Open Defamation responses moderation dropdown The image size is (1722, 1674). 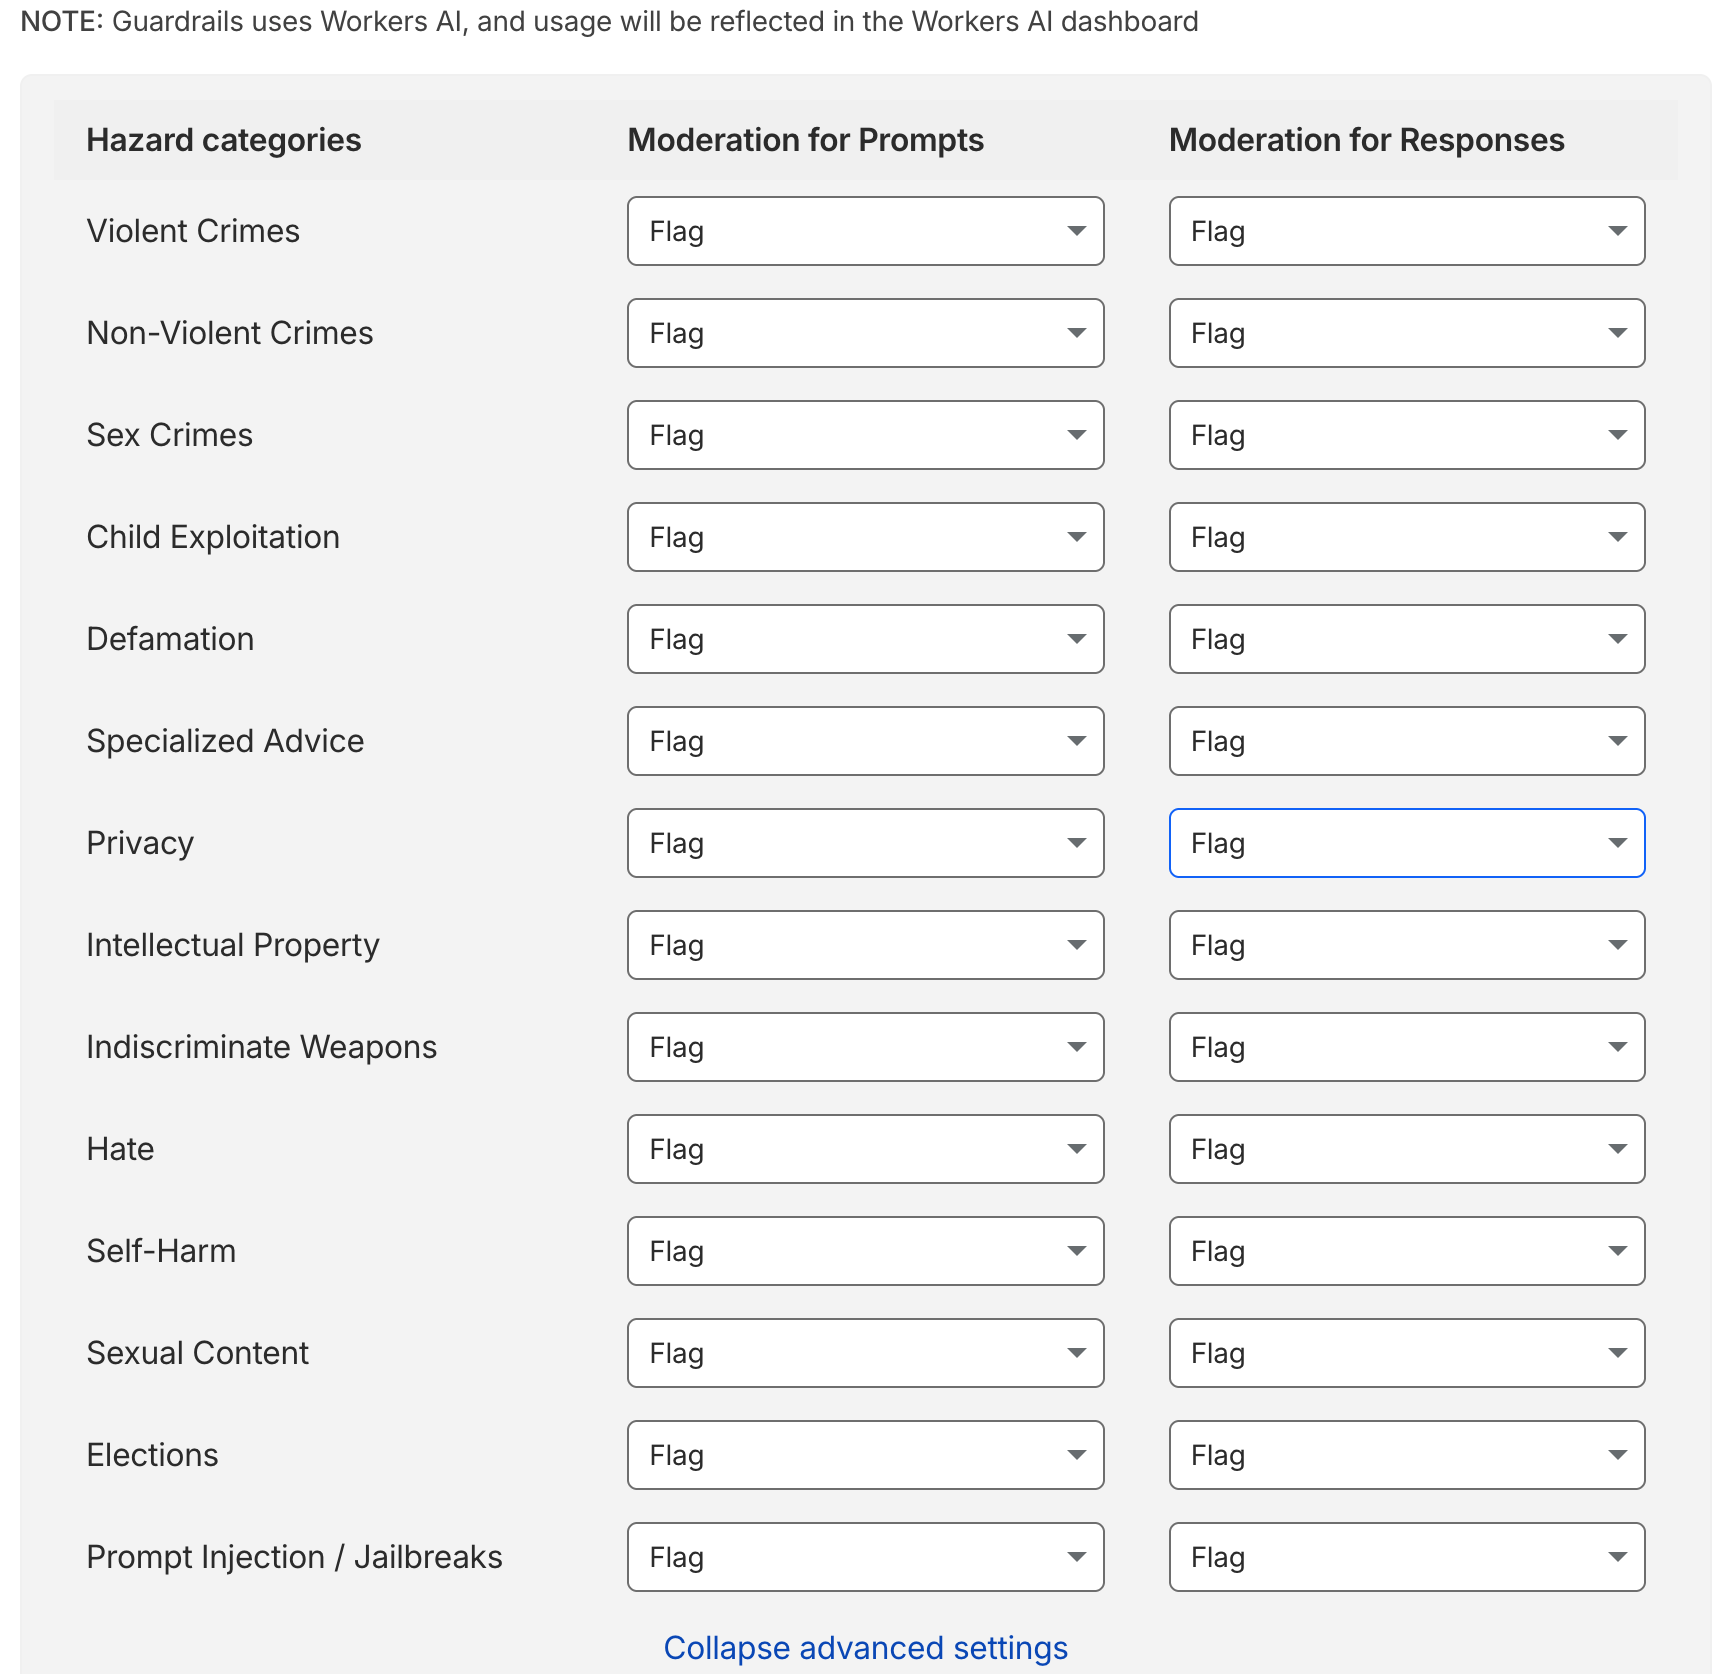[x=1406, y=639]
